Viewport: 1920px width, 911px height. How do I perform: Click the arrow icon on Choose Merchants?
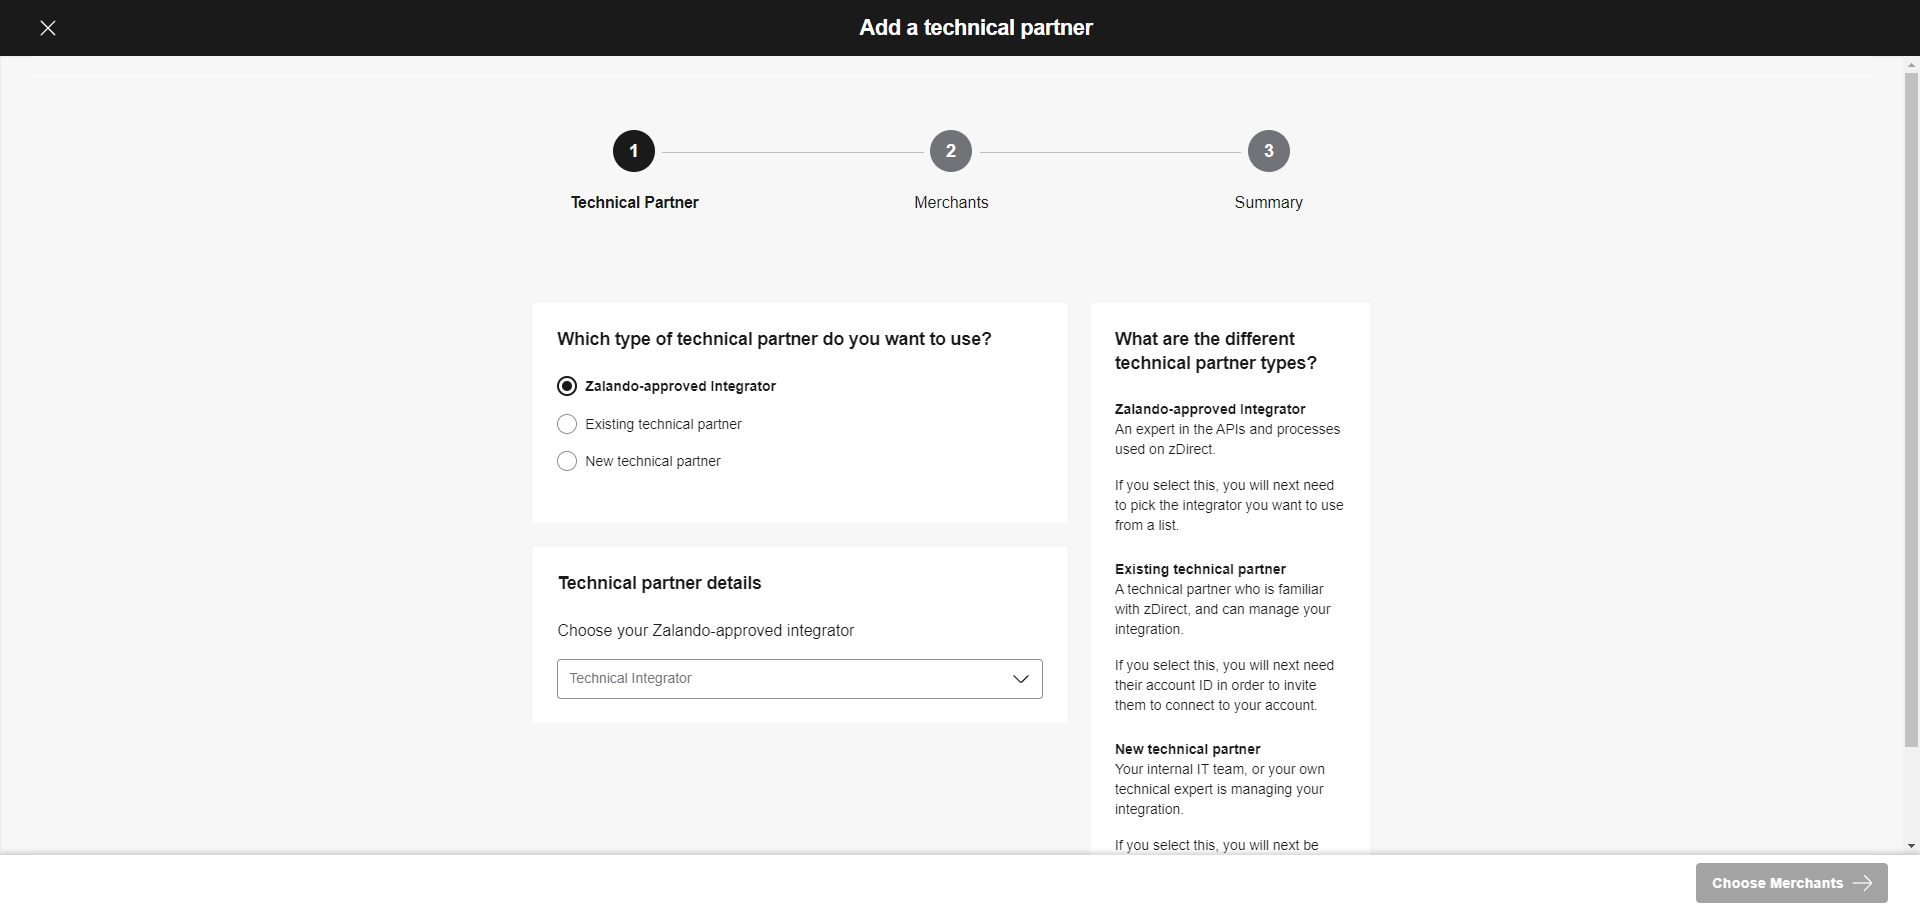tap(1862, 883)
